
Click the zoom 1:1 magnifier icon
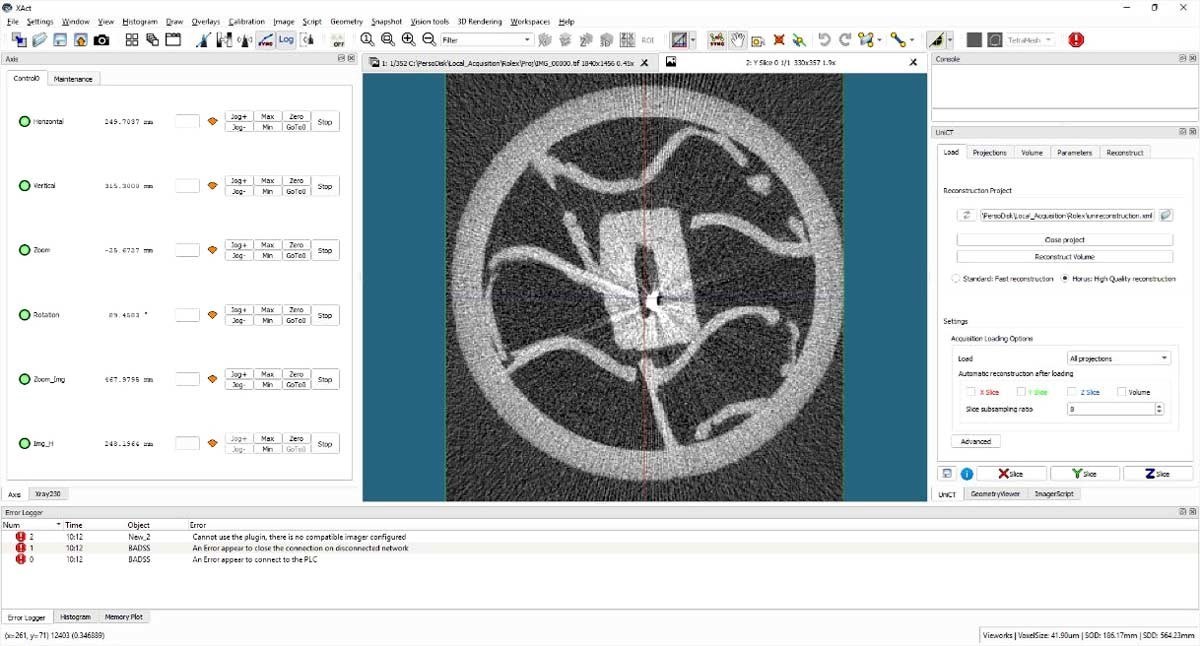click(367, 40)
